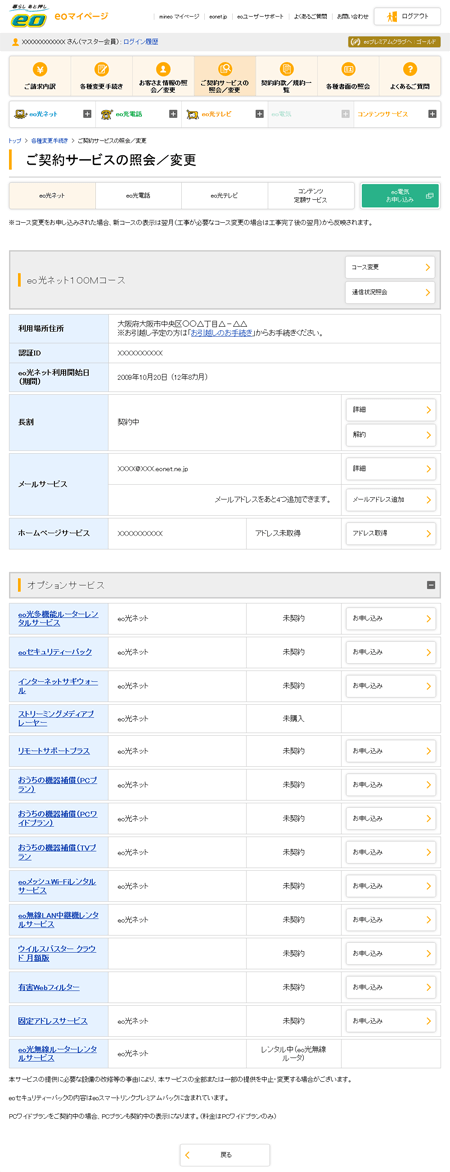Open the インターネットサギウォール link
The image size is (450, 1172).
coord(58,685)
